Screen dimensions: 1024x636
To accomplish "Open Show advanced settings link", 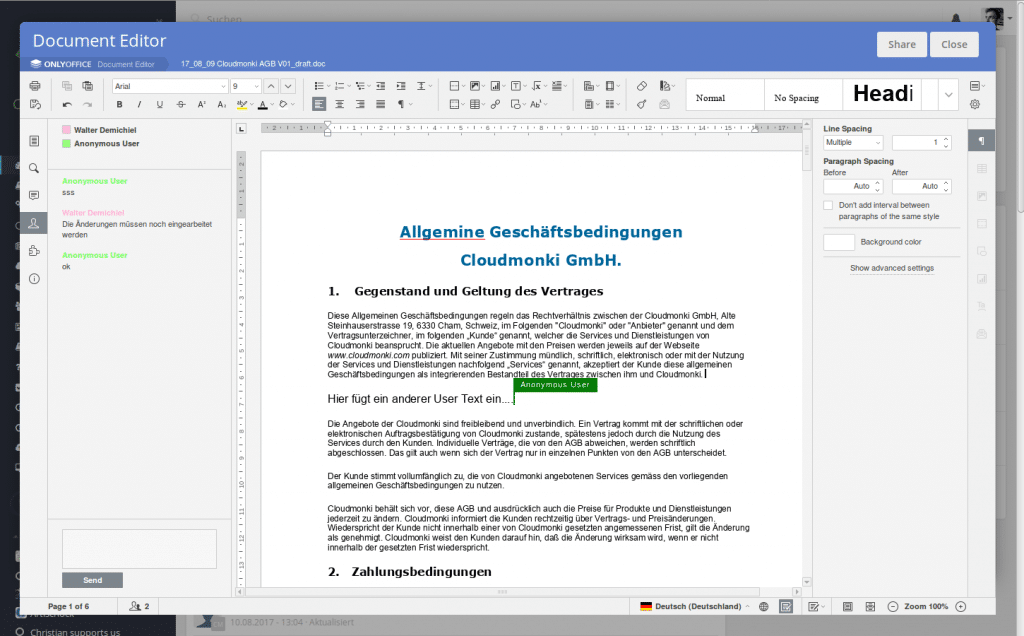I will pyautogui.click(x=891, y=268).
